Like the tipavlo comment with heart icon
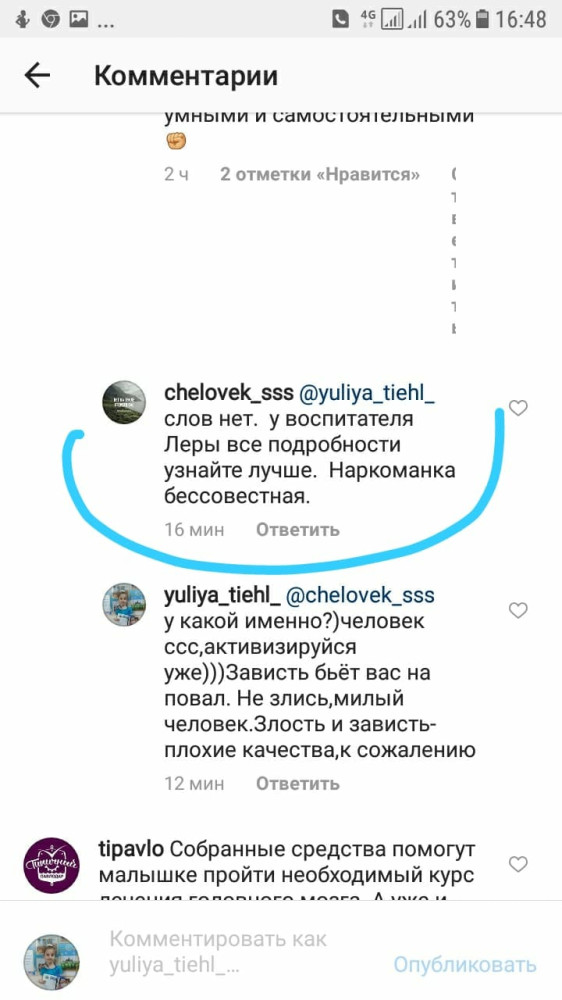 pos(518,864)
